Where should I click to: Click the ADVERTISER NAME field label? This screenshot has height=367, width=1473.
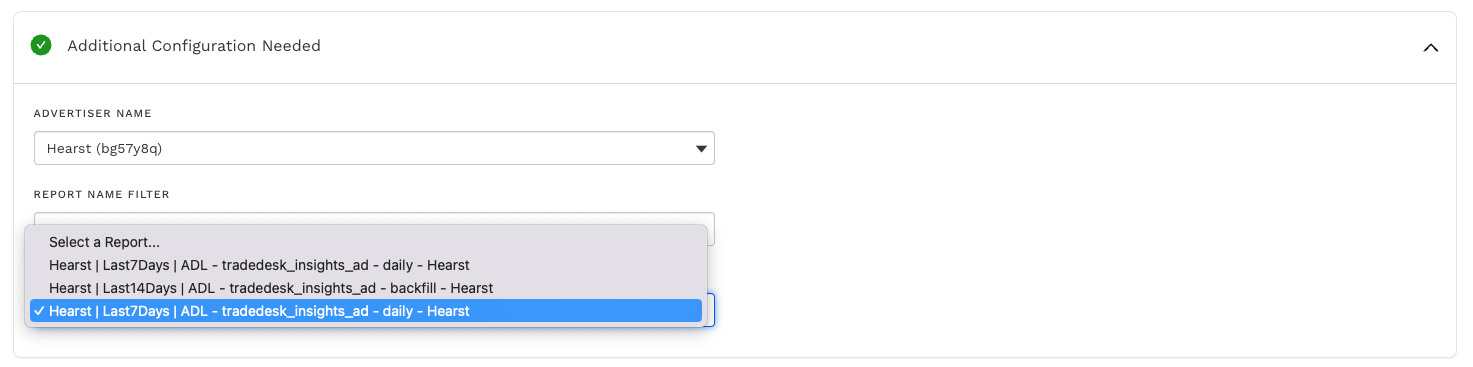93,114
